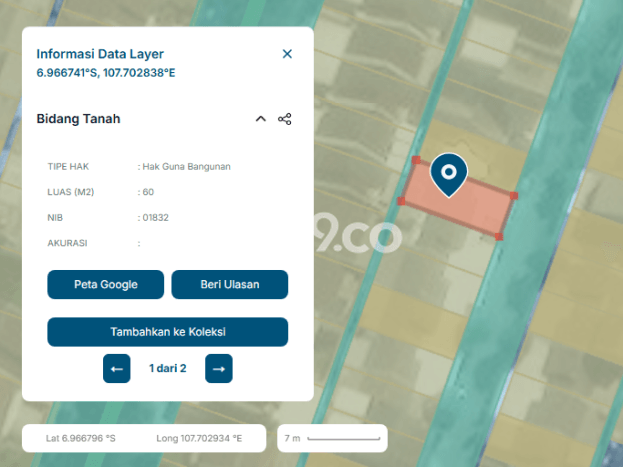Click the LUAS (M2) label
Image resolution: width=623 pixels, height=467 pixels.
71,192
